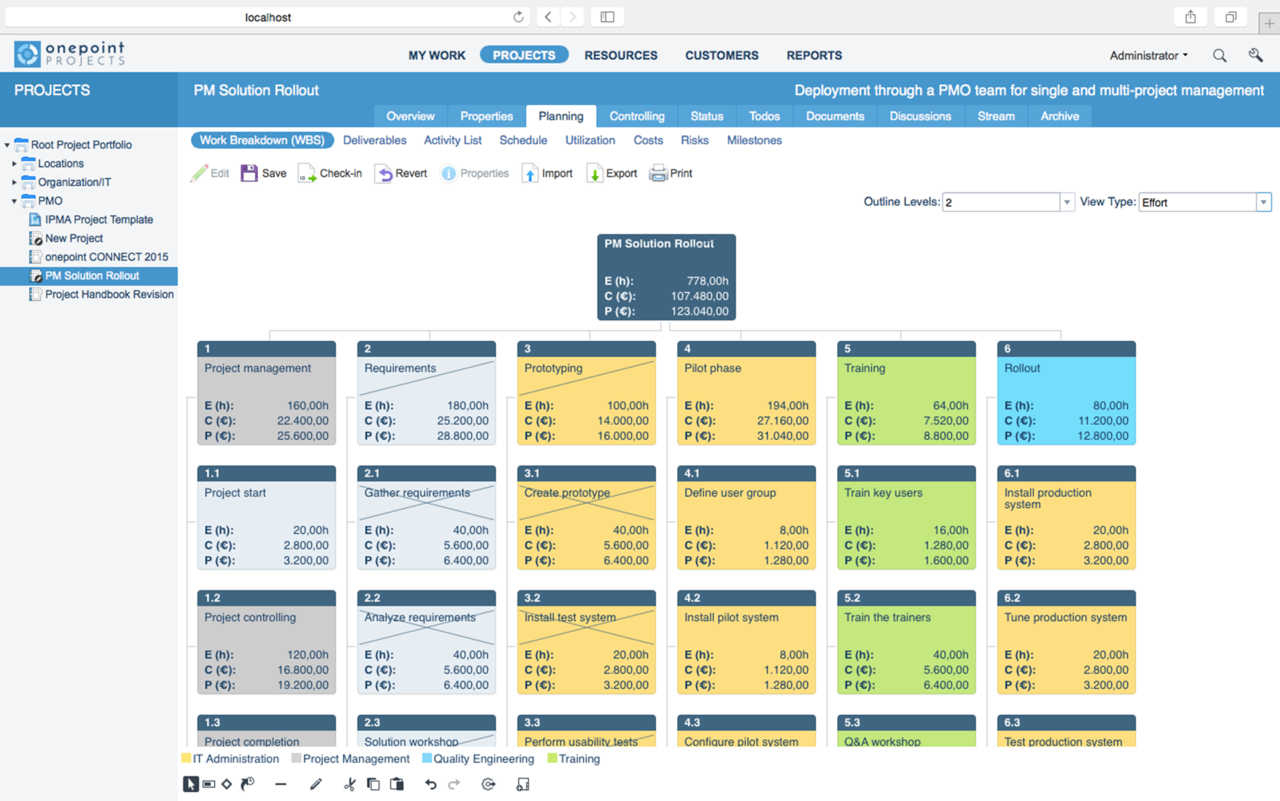Select the PM Solution Rollout root card
The image size is (1280, 801).
(x=666, y=278)
